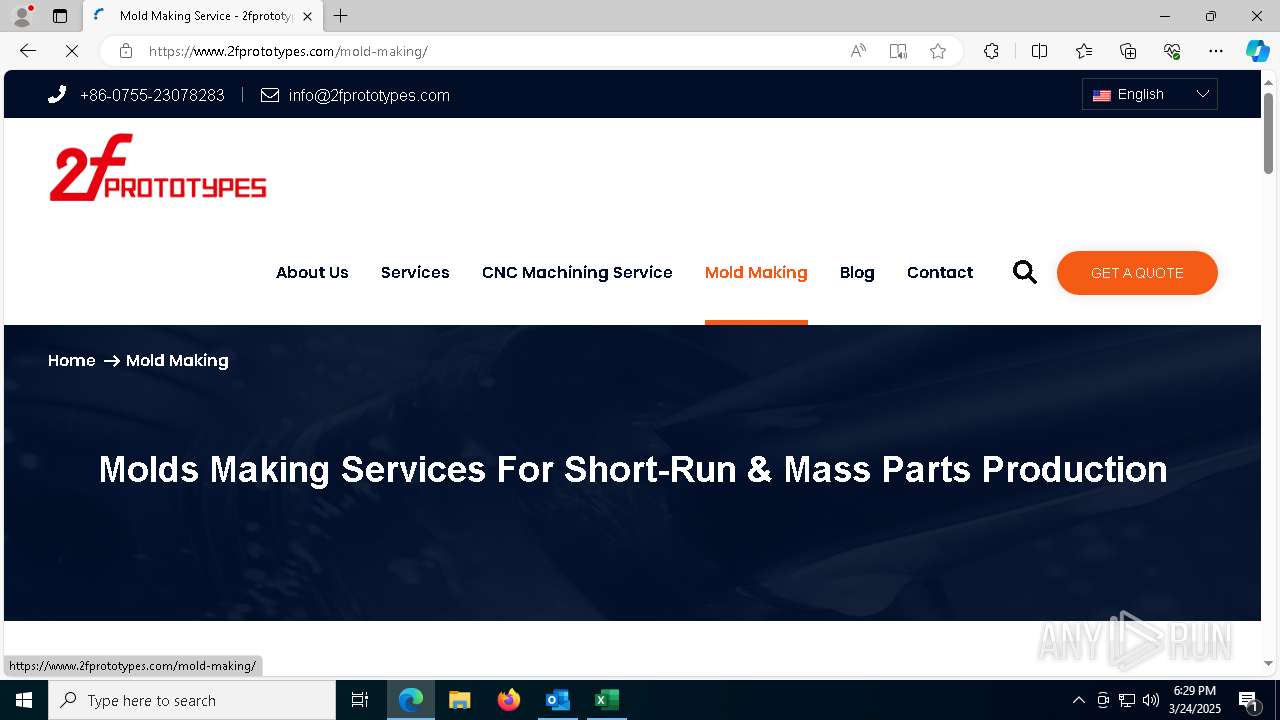
Task: Open notification center icon
Action: pyautogui.click(x=1248, y=700)
